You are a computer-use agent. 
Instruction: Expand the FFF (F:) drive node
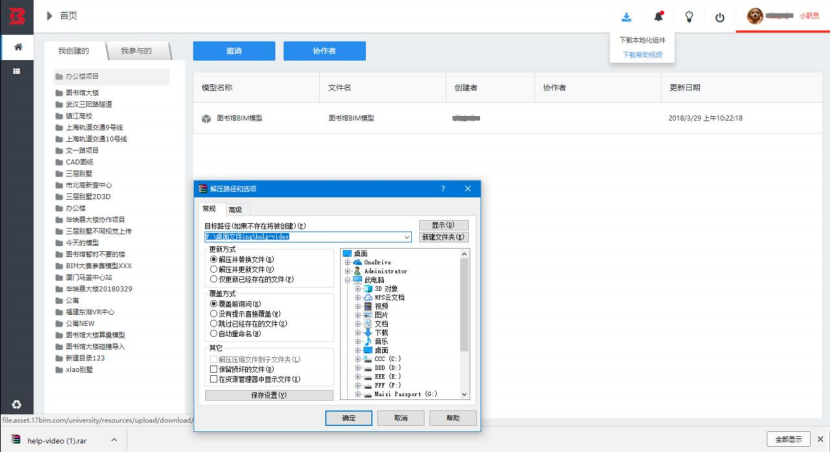358,385
